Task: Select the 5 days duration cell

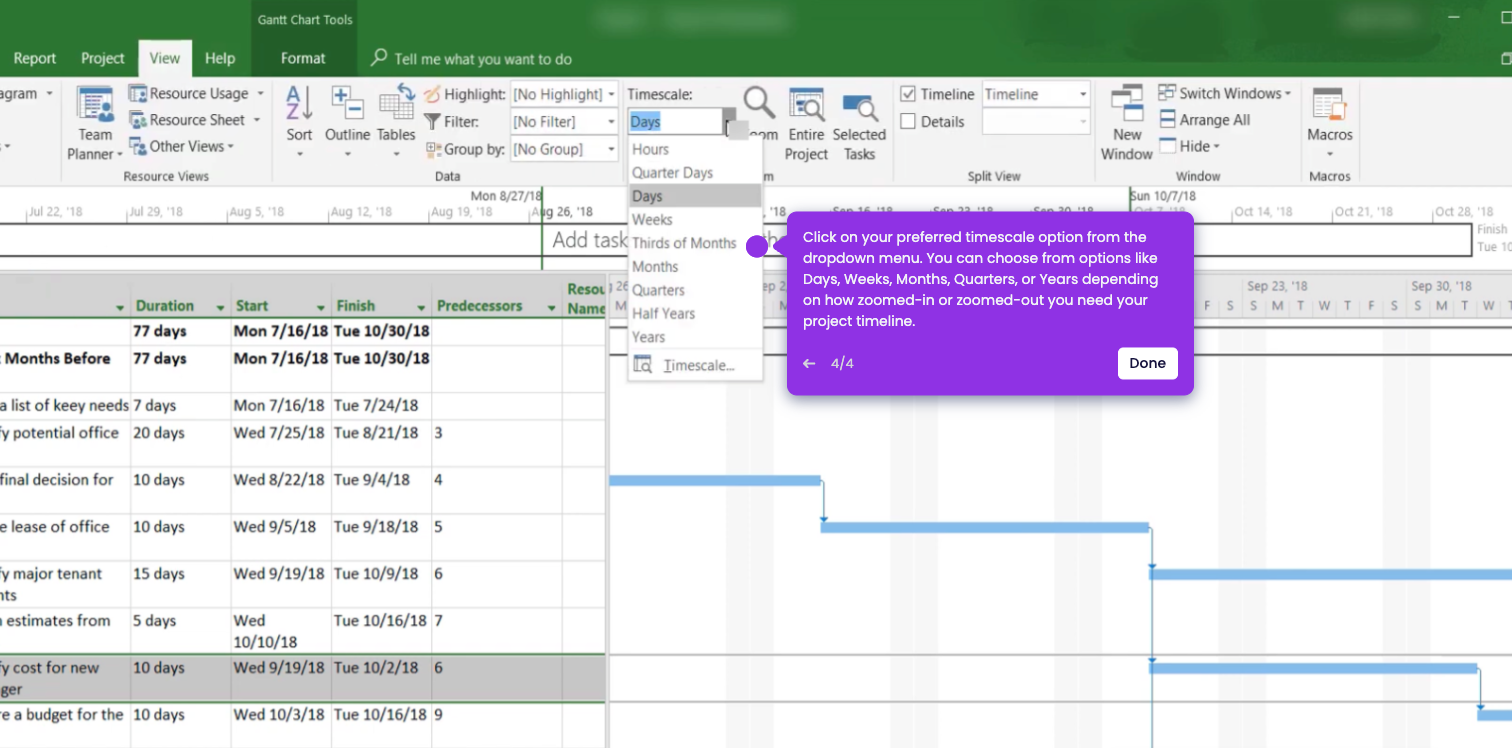Action: pyautogui.click(x=181, y=631)
